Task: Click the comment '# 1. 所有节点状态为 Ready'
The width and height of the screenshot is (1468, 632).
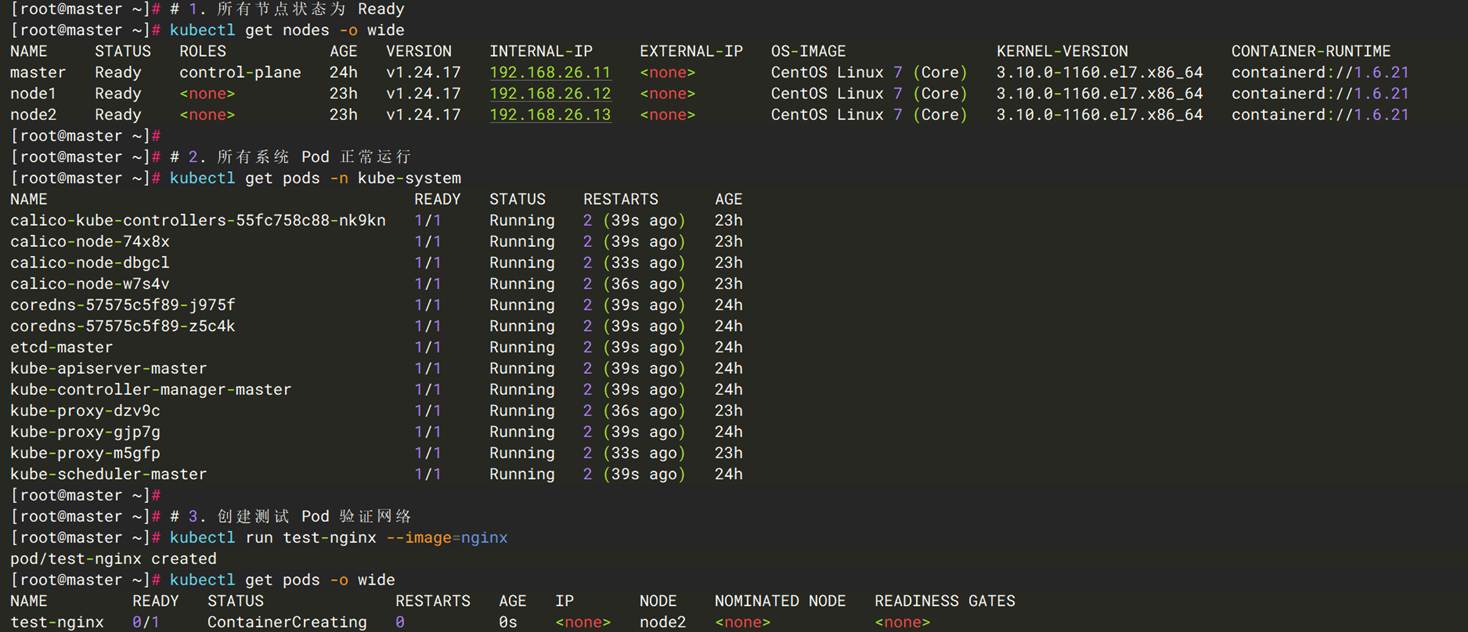Action: click(x=287, y=9)
